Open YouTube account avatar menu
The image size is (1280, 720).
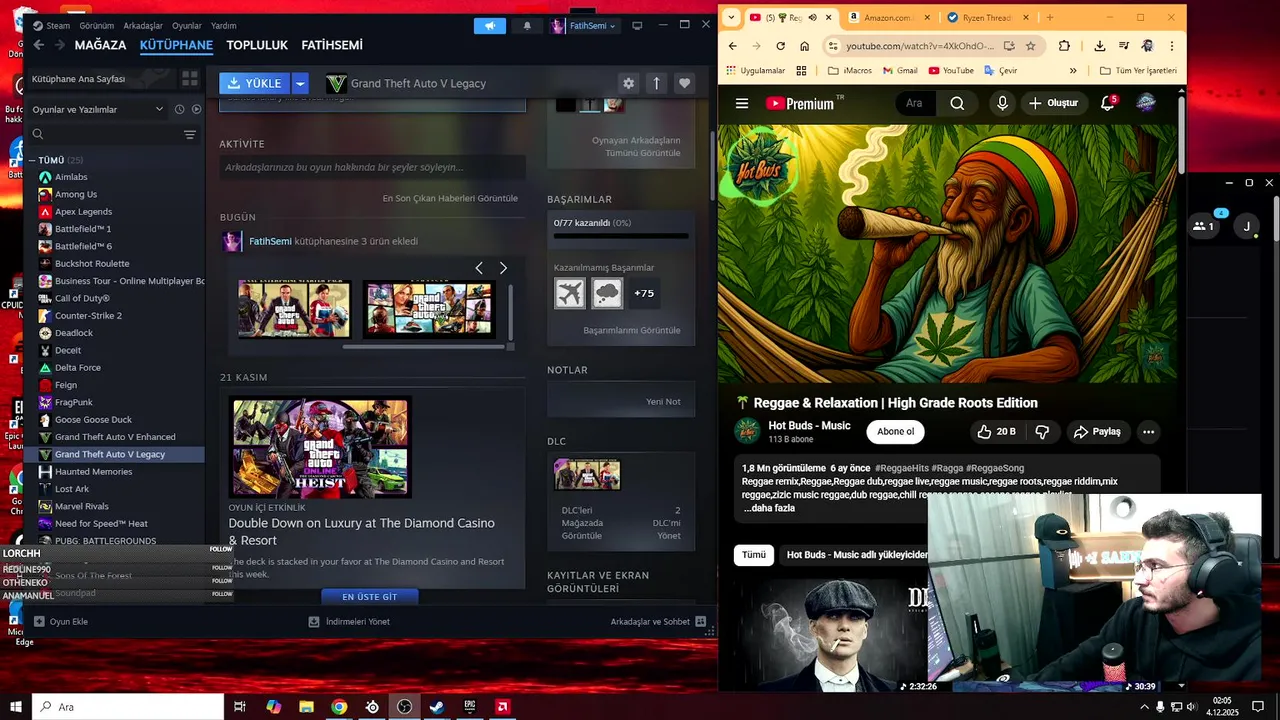tap(1146, 103)
